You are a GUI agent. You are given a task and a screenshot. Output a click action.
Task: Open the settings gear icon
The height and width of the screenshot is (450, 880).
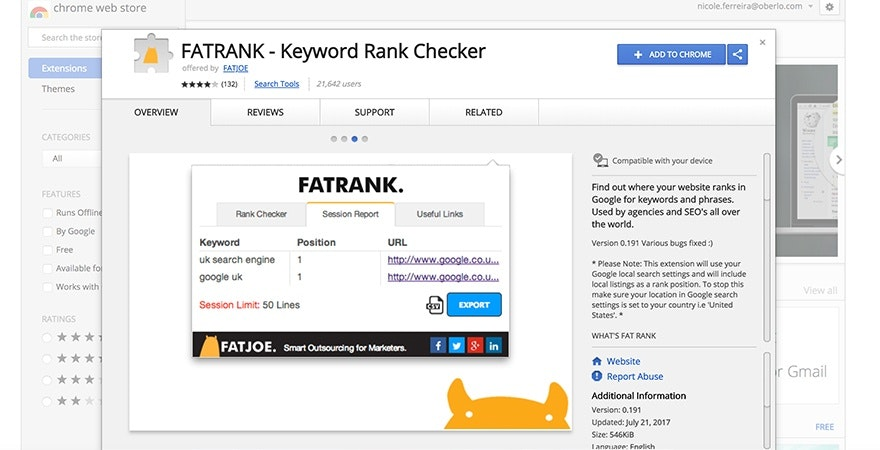click(x=829, y=7)
